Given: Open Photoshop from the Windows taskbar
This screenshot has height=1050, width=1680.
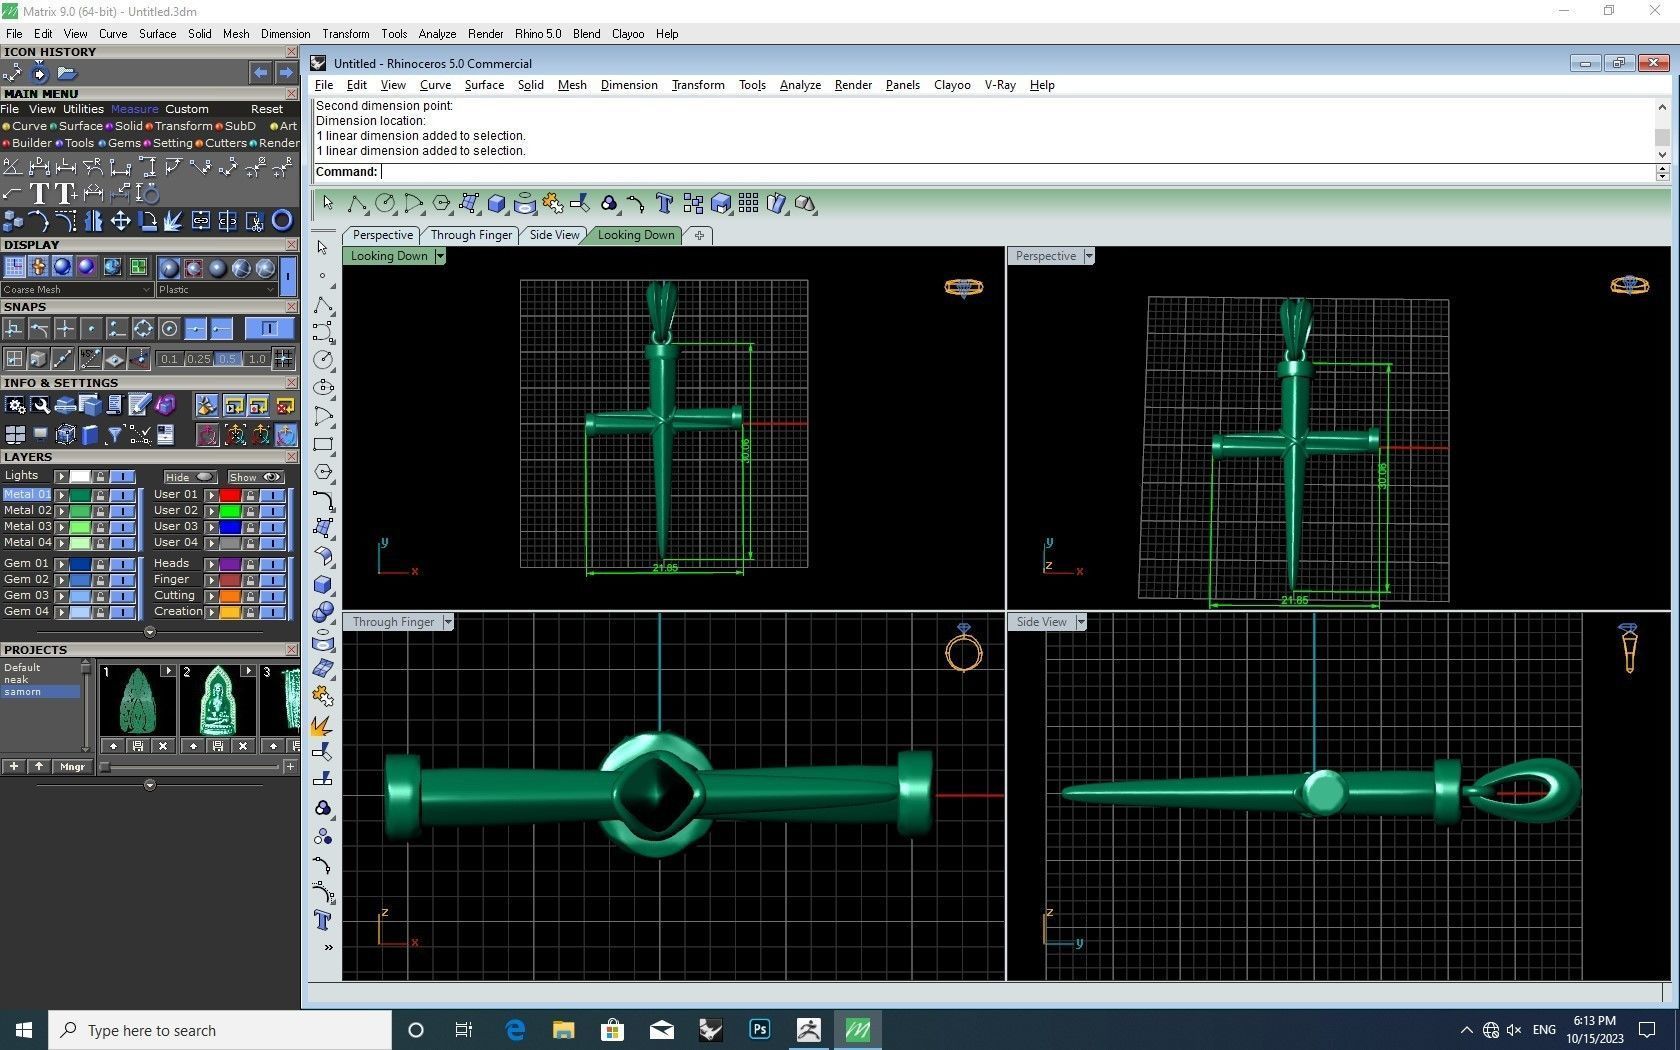Looking at the screenshot, I should 760,1029.
